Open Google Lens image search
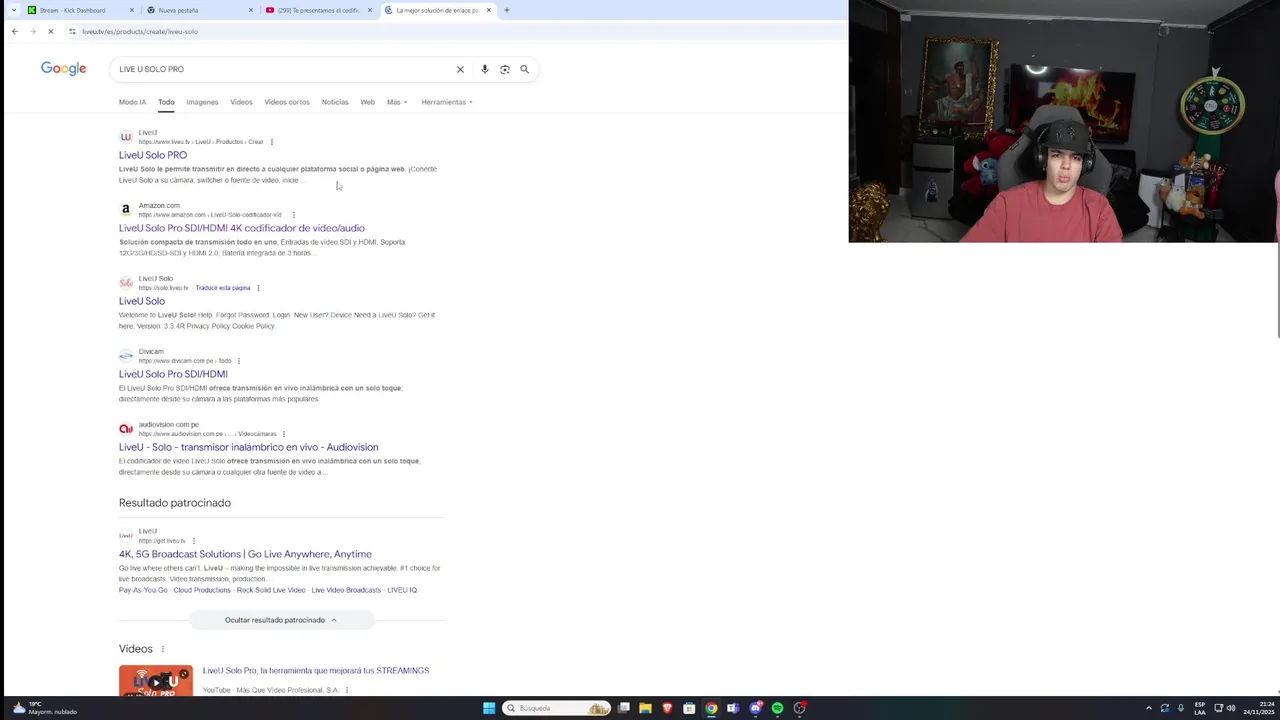This screenshot has width=1280, height=720. 505,69
